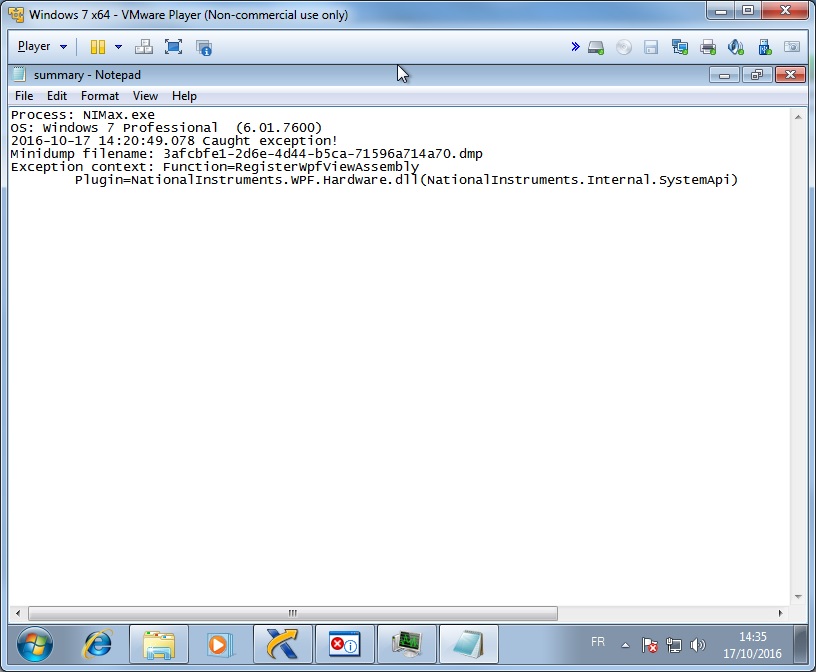Open Windows Media Player from the taskbar
The width and height of the screenshot is (816, 672).
[219, 644]
